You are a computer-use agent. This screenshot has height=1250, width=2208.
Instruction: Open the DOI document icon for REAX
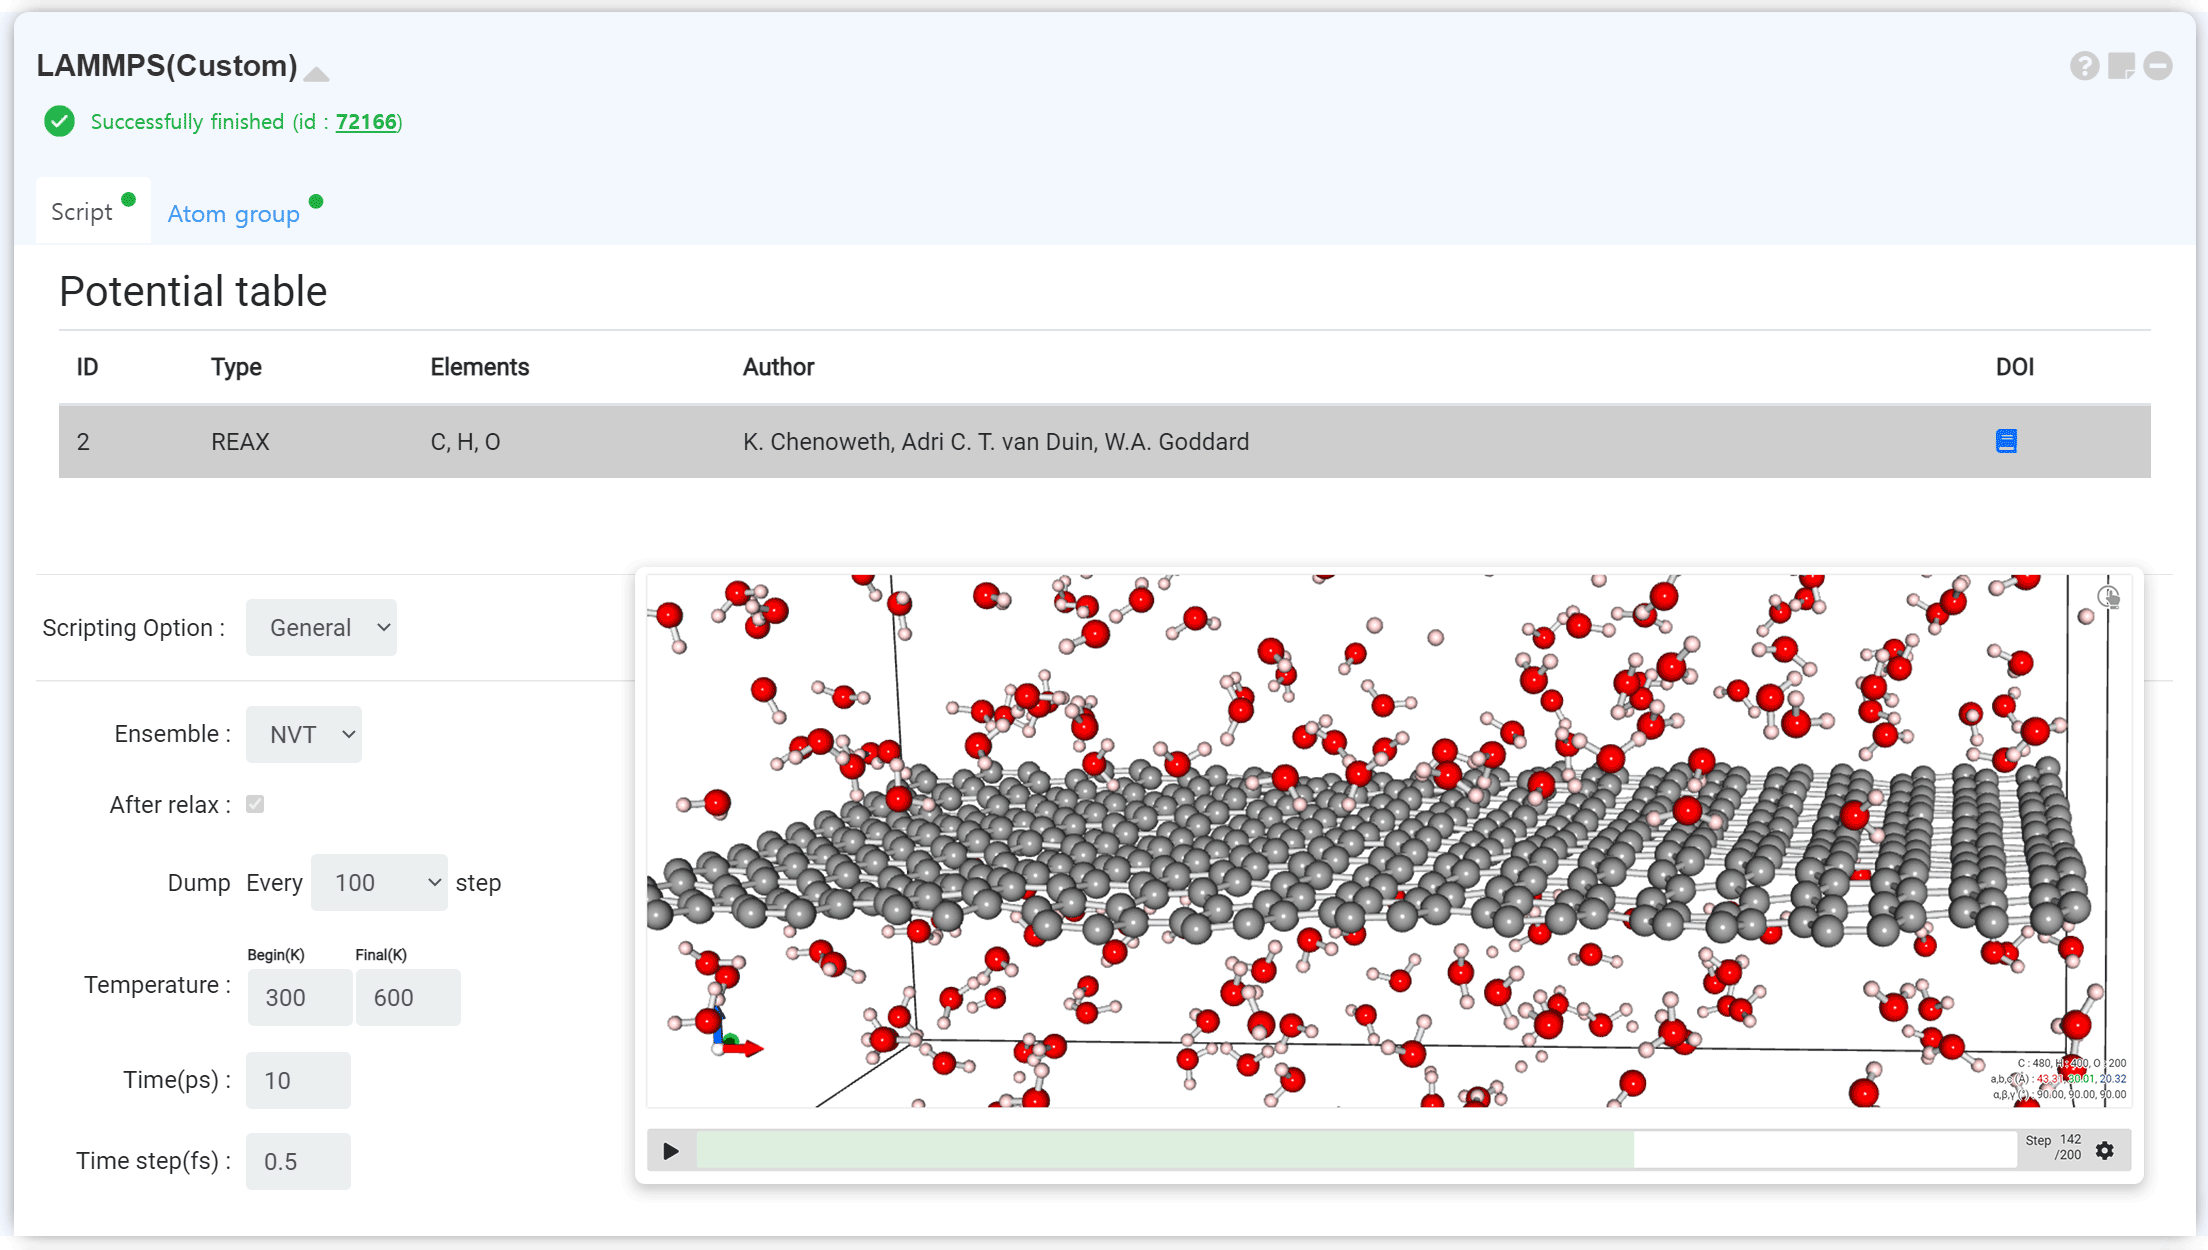point(2006,441)
